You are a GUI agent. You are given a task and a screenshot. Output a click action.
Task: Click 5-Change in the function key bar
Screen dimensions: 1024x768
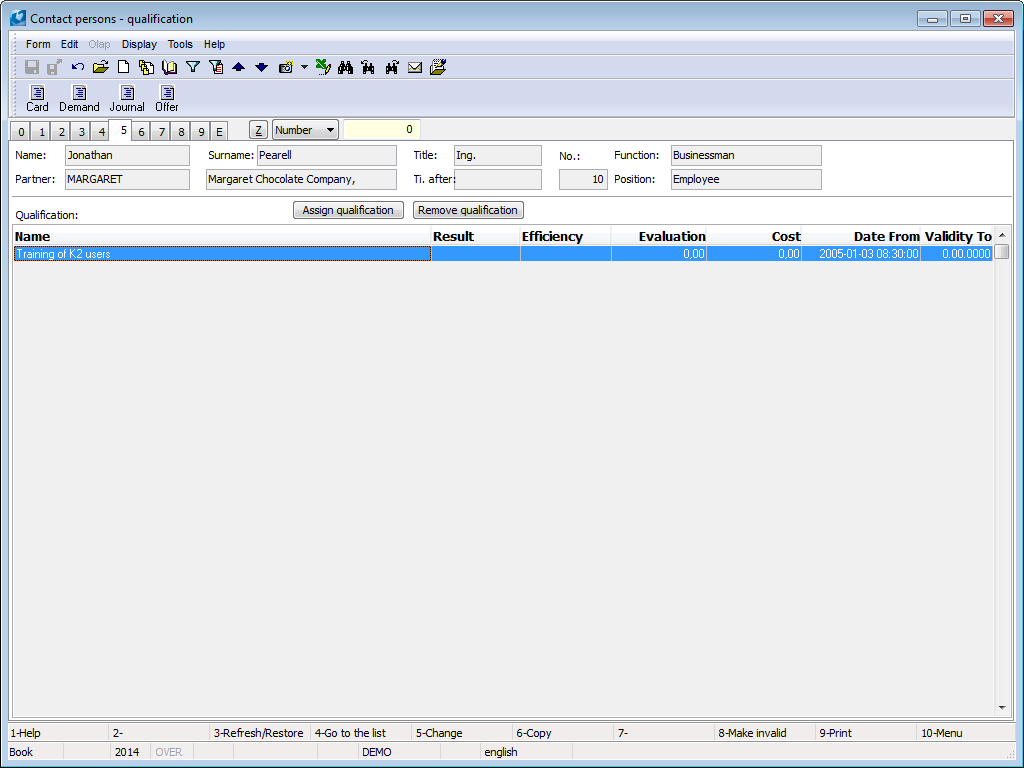pyautogui.click(x=462, y=733)
